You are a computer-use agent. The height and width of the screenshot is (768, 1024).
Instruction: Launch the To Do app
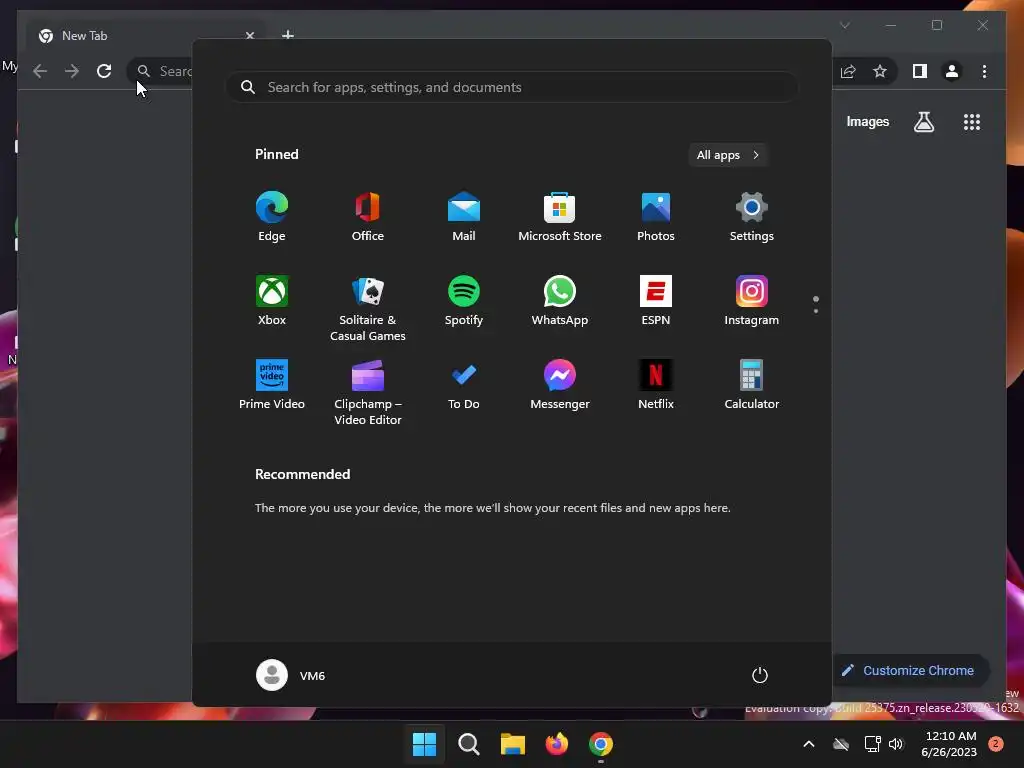[x=464, y=385]
